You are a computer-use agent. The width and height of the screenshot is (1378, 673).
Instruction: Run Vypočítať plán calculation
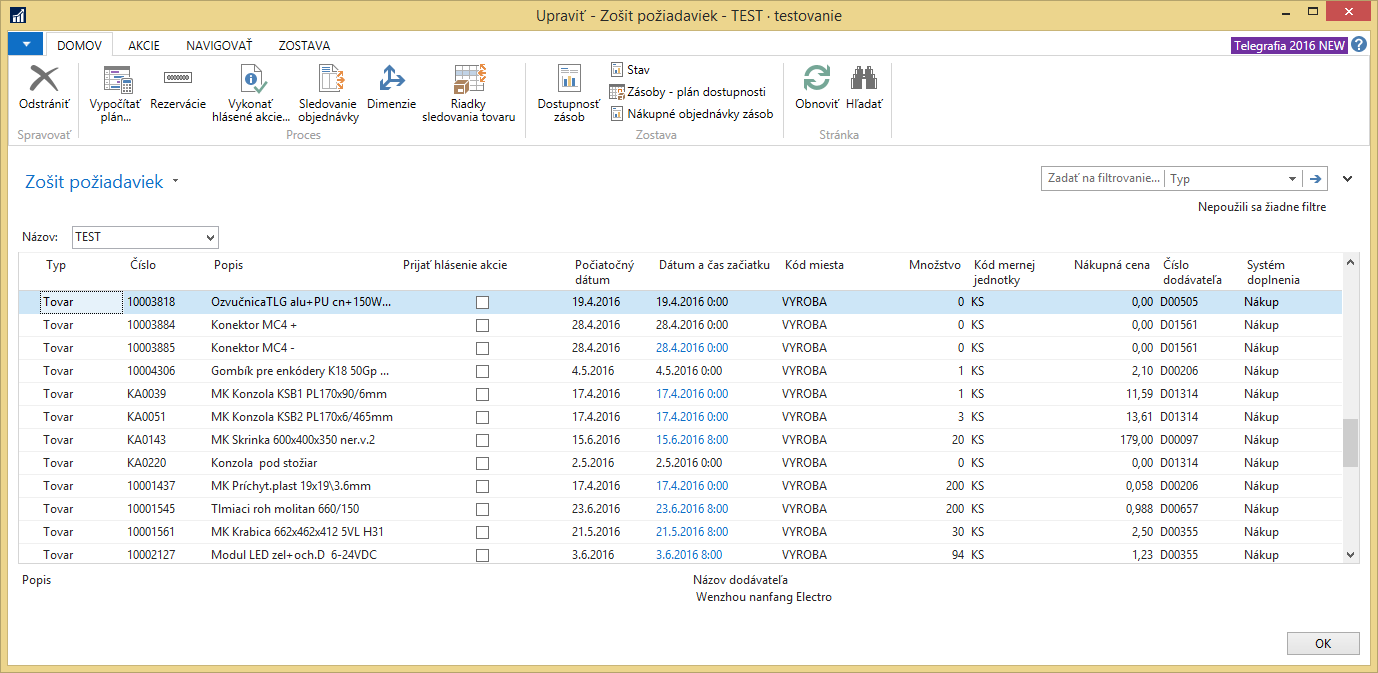115,94
